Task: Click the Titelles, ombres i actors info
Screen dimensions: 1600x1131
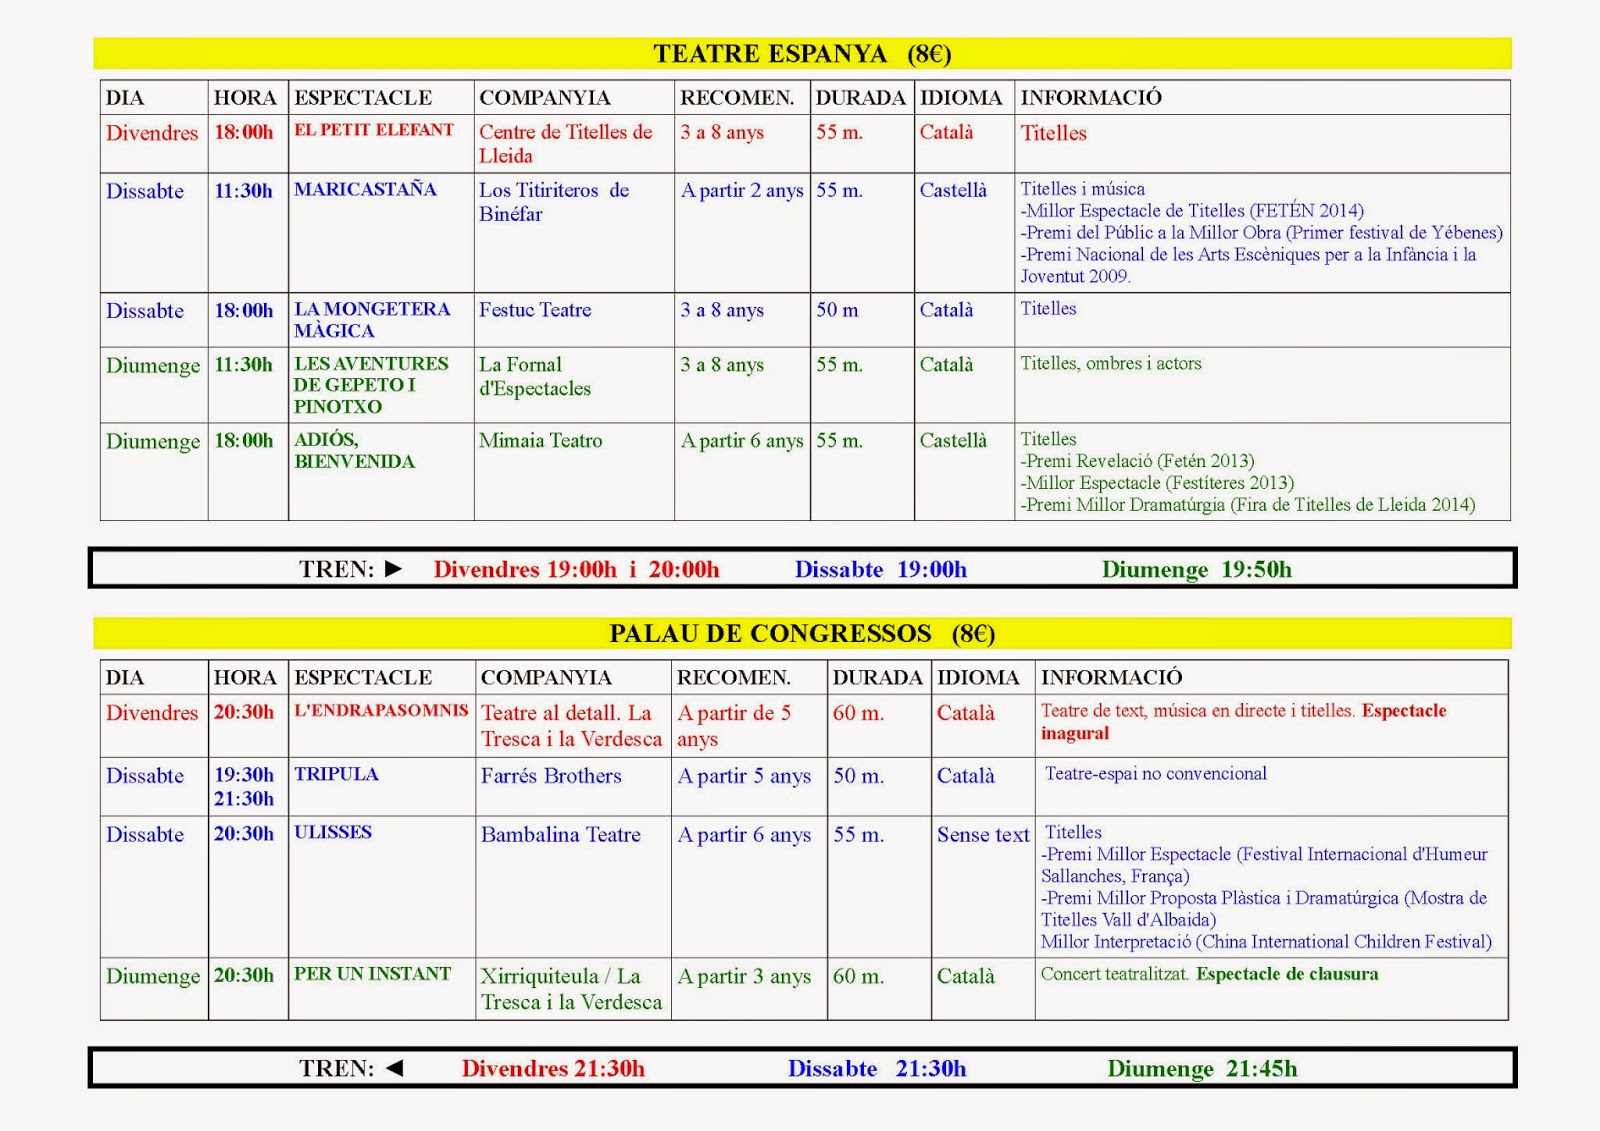Action: click(x=1111, y=364)
